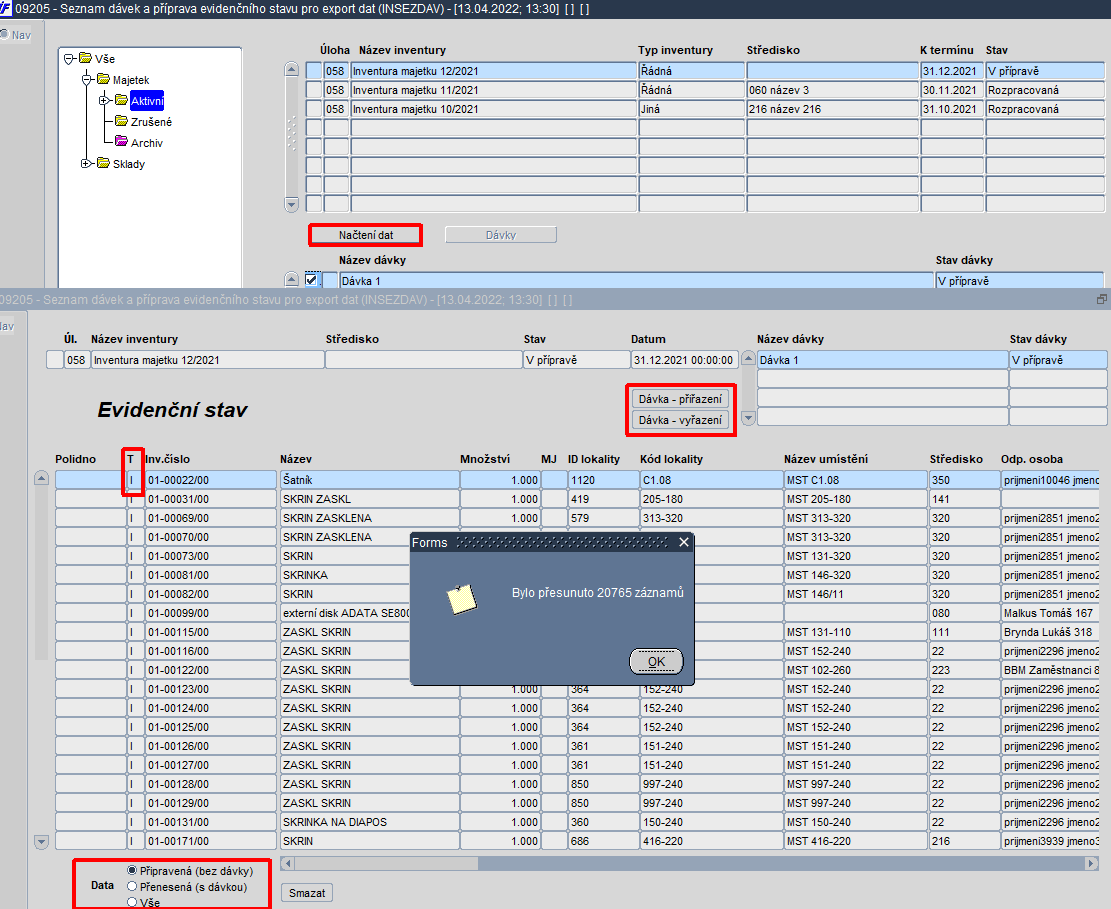Click the horizontal scrollbar thumb
The height and width of the screenshot is (909, 1111).
[x=386, y=864]
